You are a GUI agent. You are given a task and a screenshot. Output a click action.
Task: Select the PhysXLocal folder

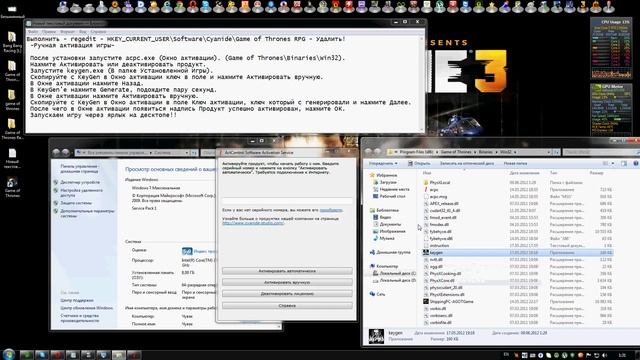440,183
